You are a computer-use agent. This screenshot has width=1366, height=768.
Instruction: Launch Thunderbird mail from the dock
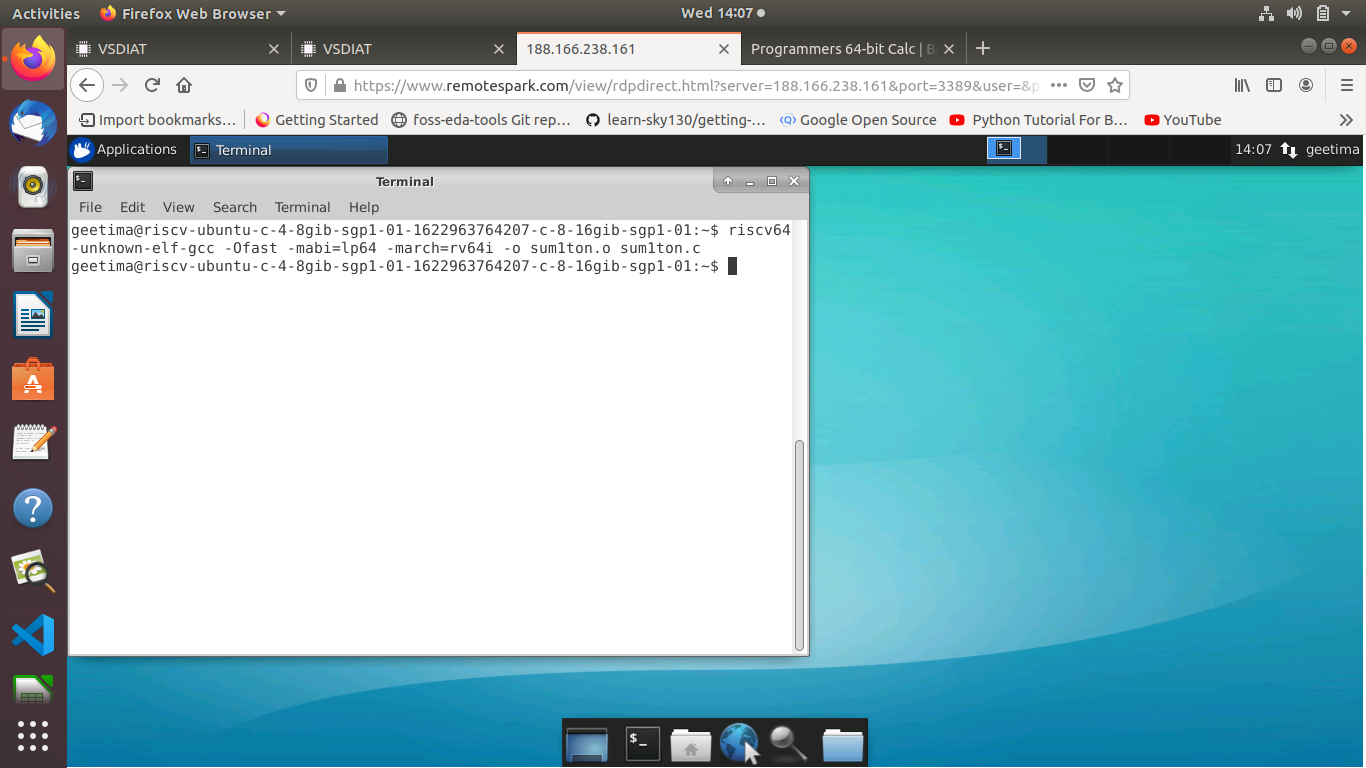coord(33,123)
